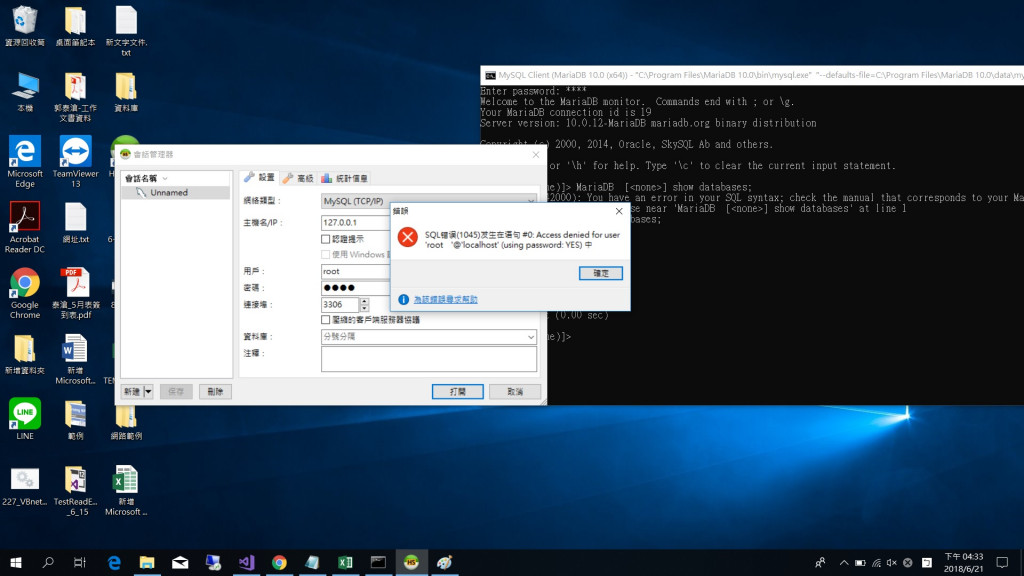Screen dimensions: 1024x576
Task: Click the 新建 new session button
Action: point(132,391)
